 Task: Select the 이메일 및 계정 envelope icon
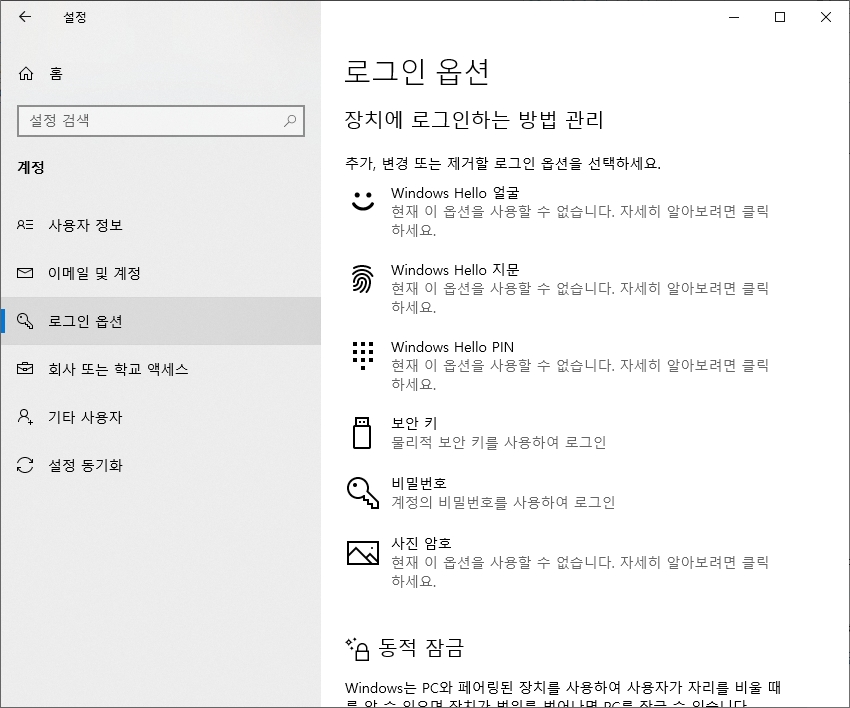[x=25, y=273]
